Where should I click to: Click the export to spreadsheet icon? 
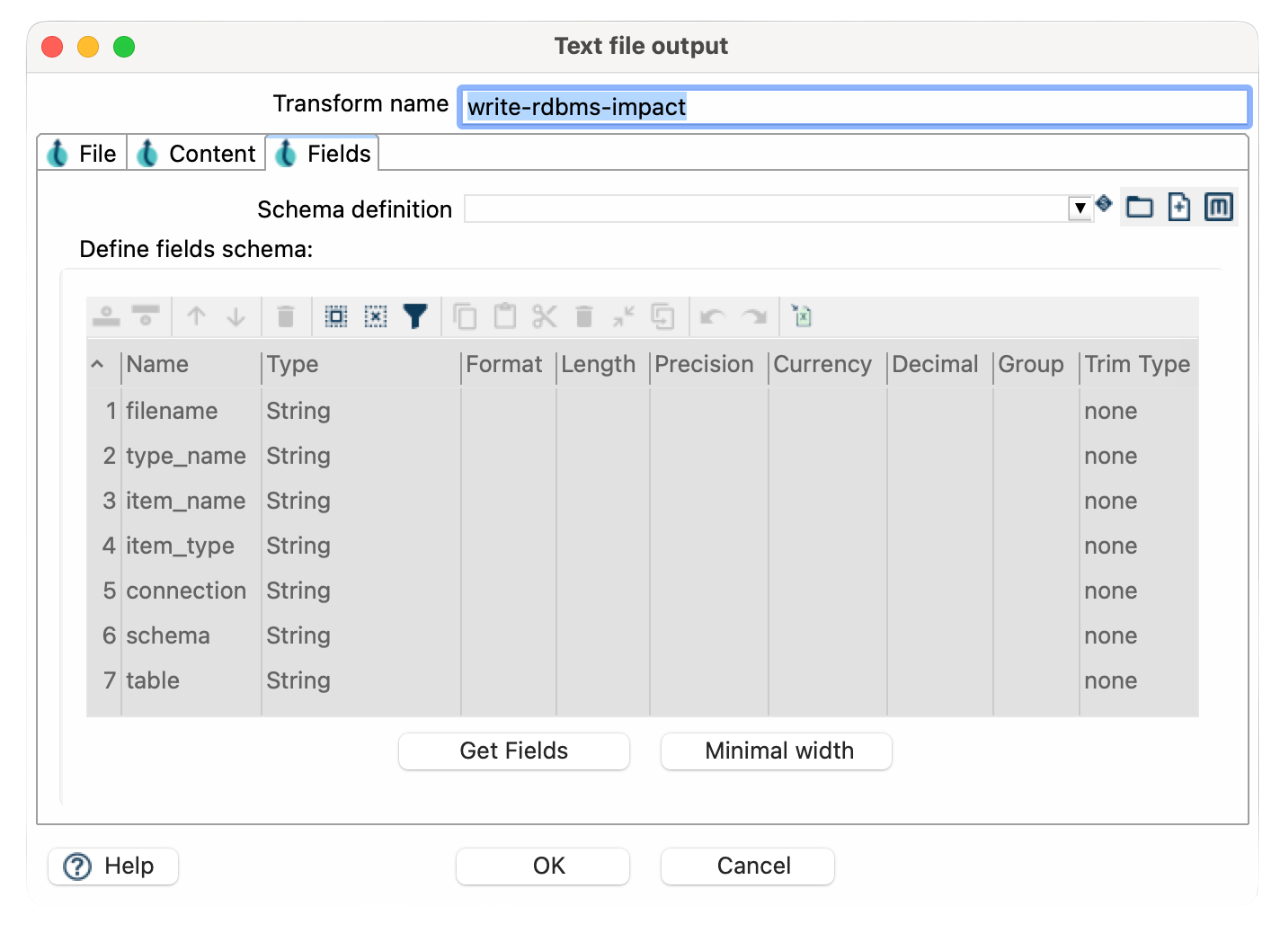[x=802, y=317]
